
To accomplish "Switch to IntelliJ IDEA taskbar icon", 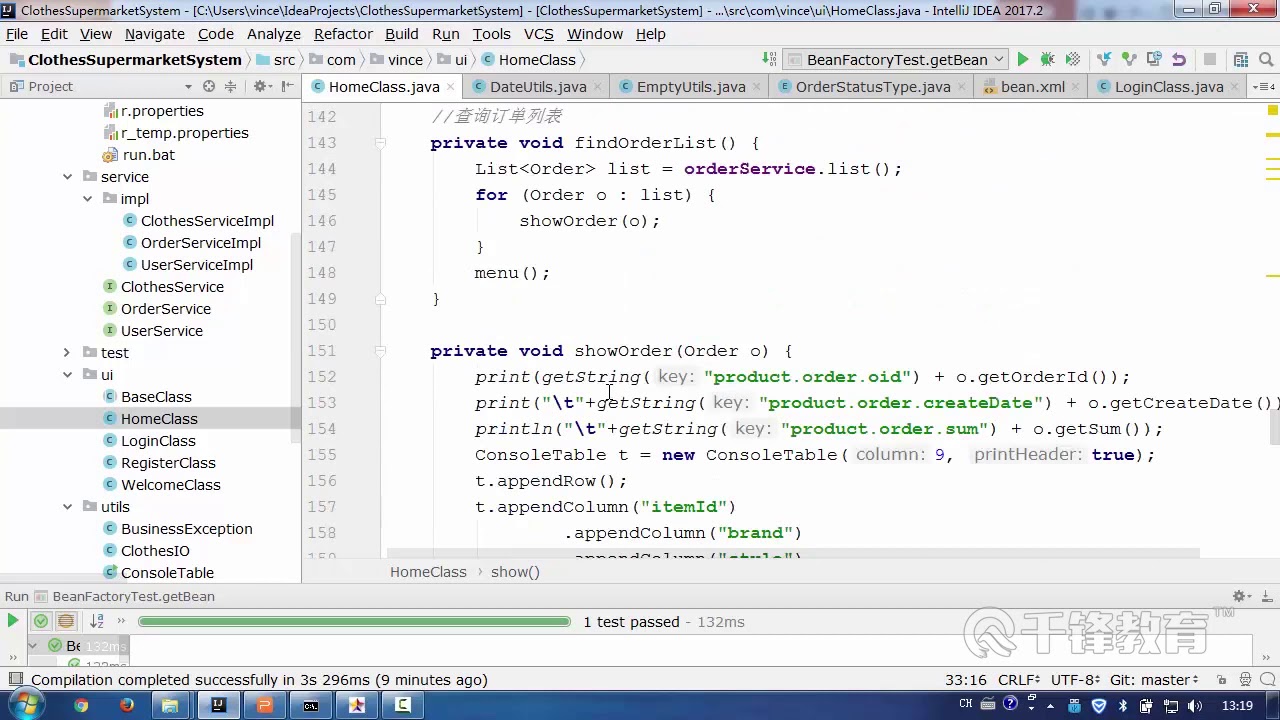I will (x=218, y=705).
